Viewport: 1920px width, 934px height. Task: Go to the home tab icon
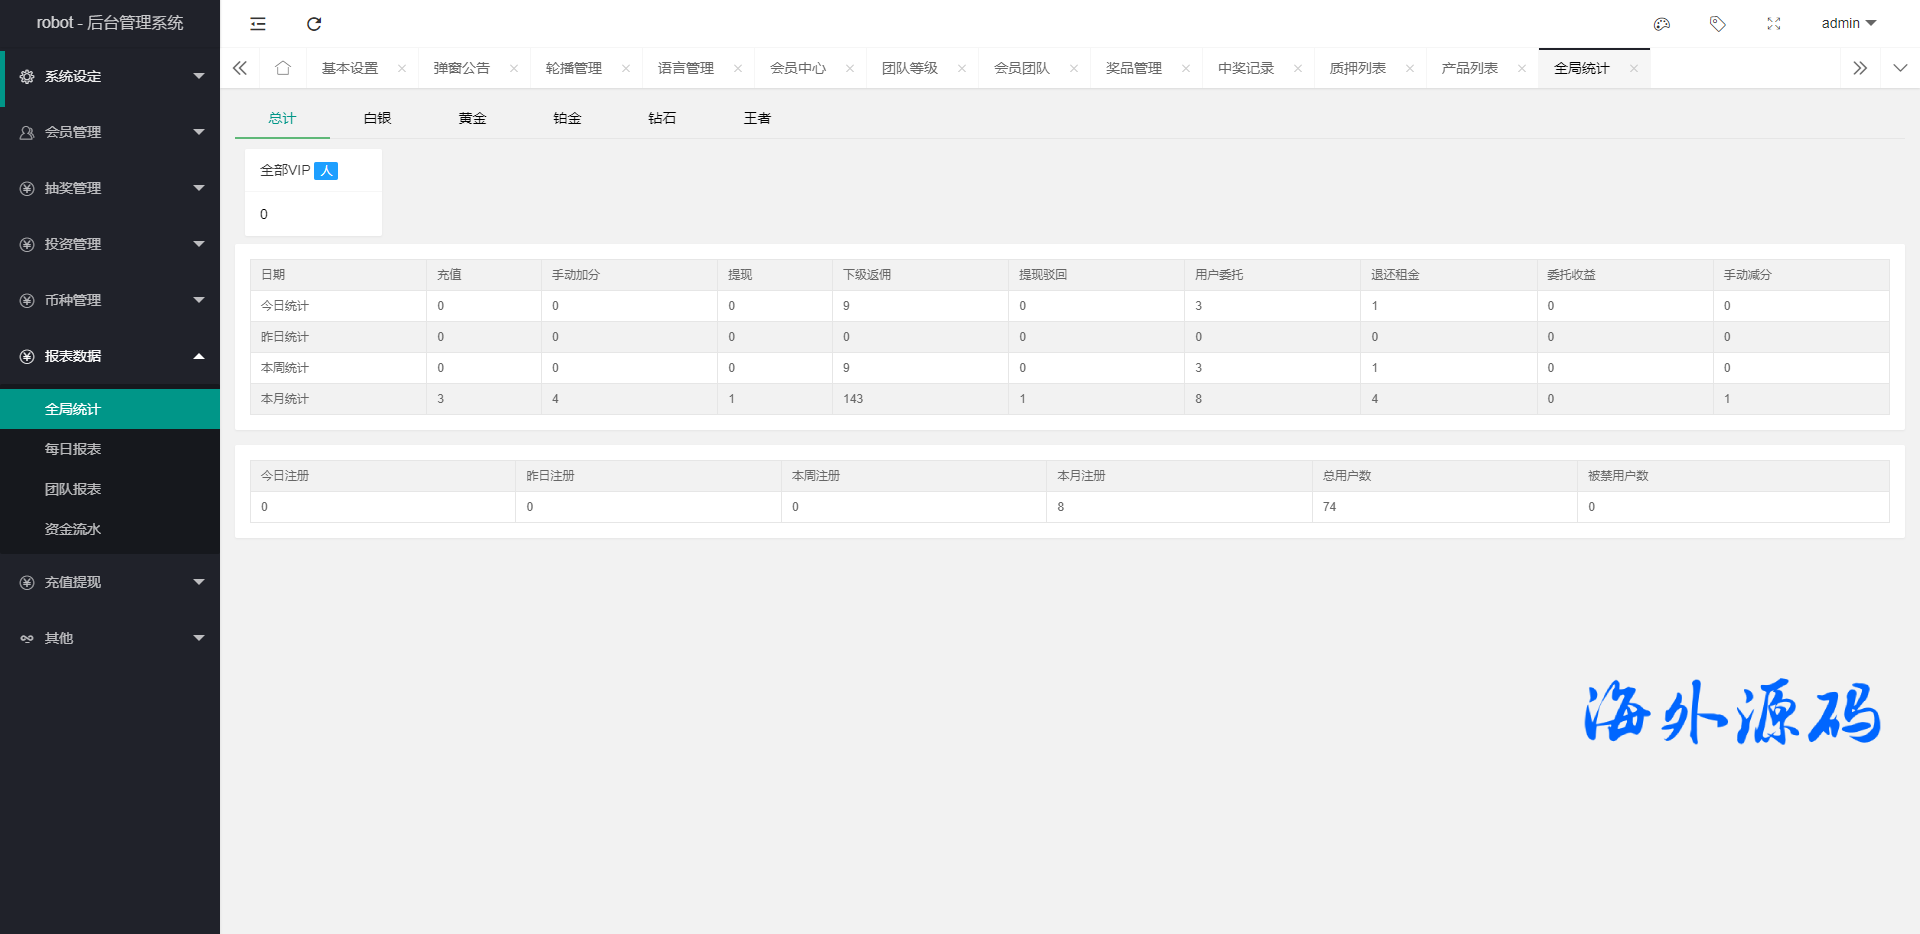283,68
